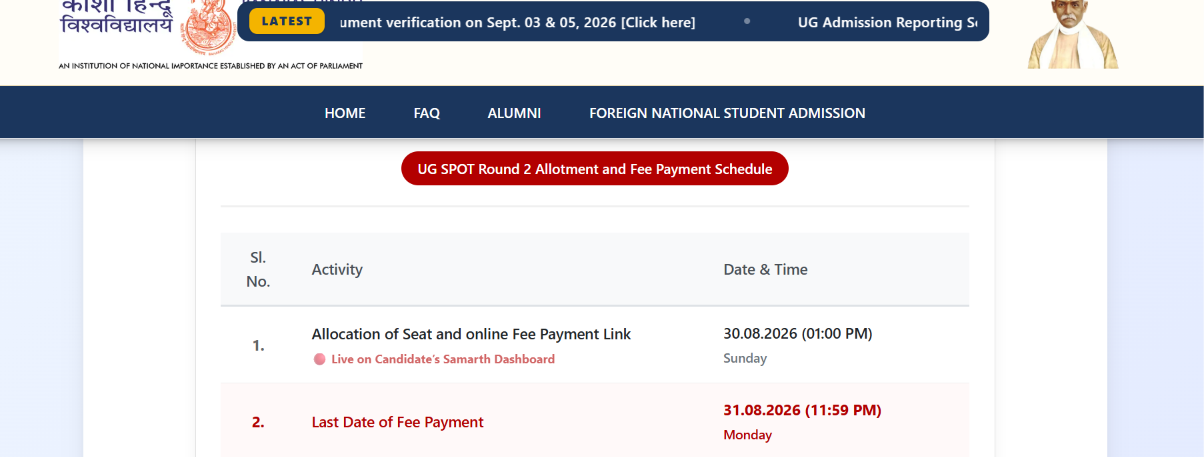Viewport: 1204px width, 457px height.
Task: Click the Sl. No. column header
Action: tap(258, 269)
